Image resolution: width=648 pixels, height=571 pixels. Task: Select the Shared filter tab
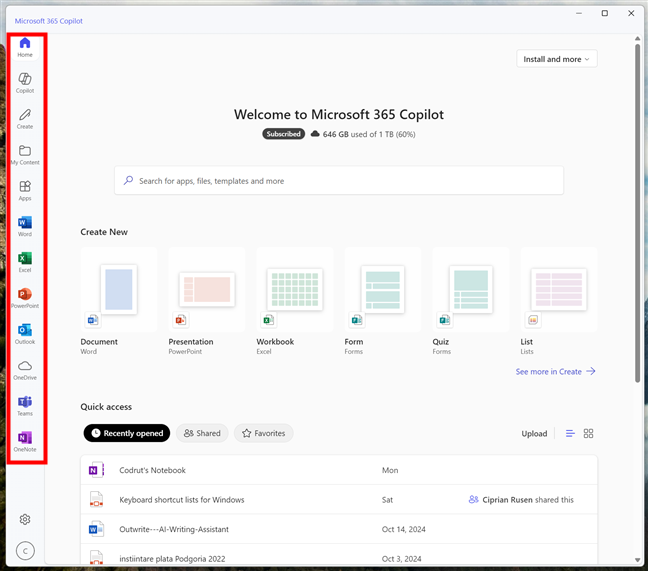click(x=202, y=433)
